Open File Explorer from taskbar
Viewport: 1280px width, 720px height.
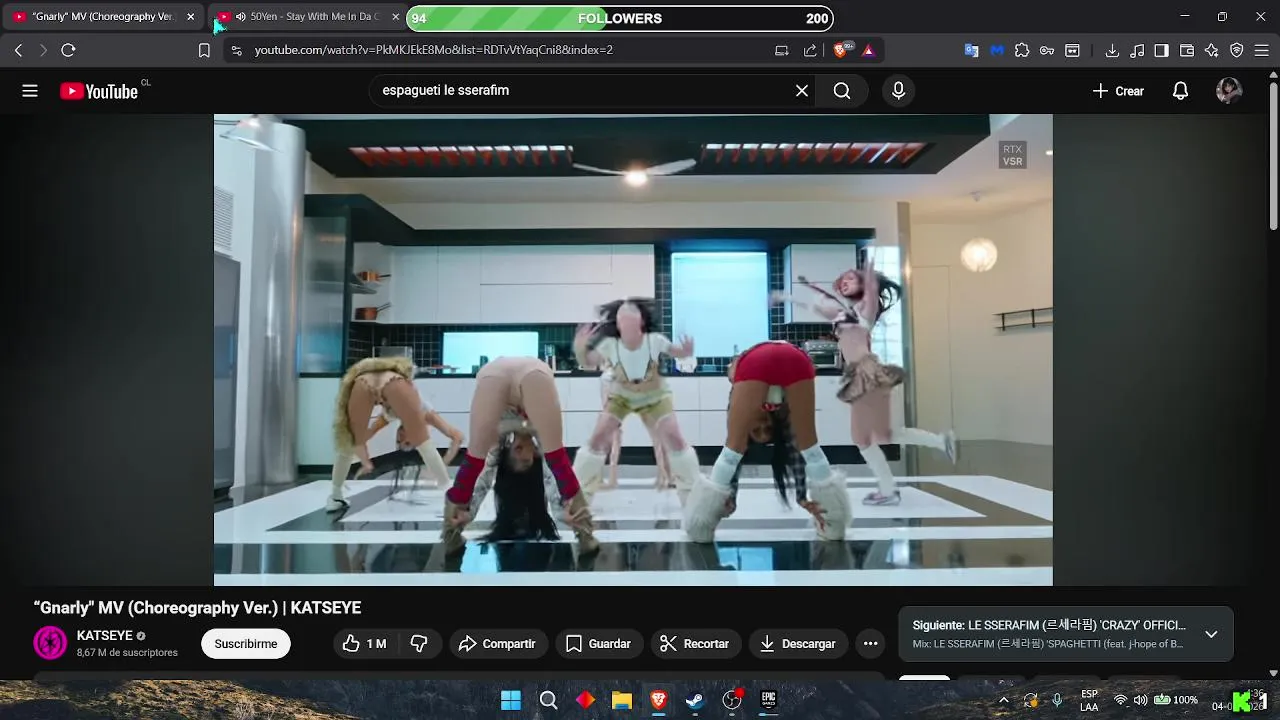tap(622, 700)
